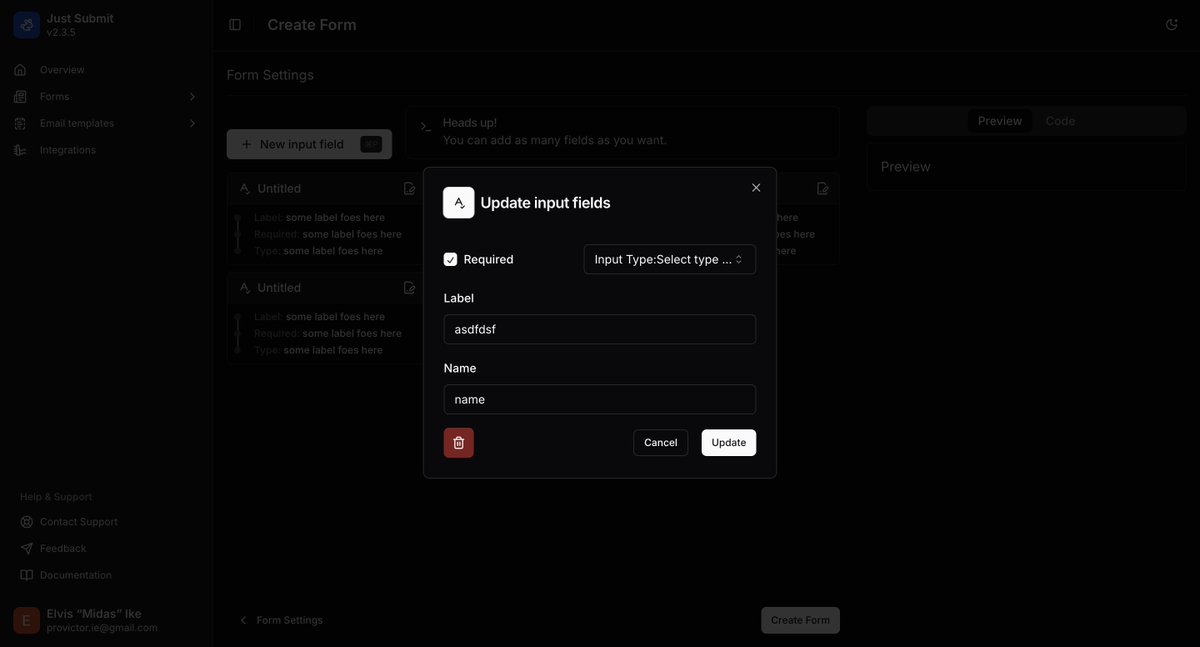Uncheck the Required checkbox
Viewport: 1200px width, 647px height.
click(x=450, y=260)
